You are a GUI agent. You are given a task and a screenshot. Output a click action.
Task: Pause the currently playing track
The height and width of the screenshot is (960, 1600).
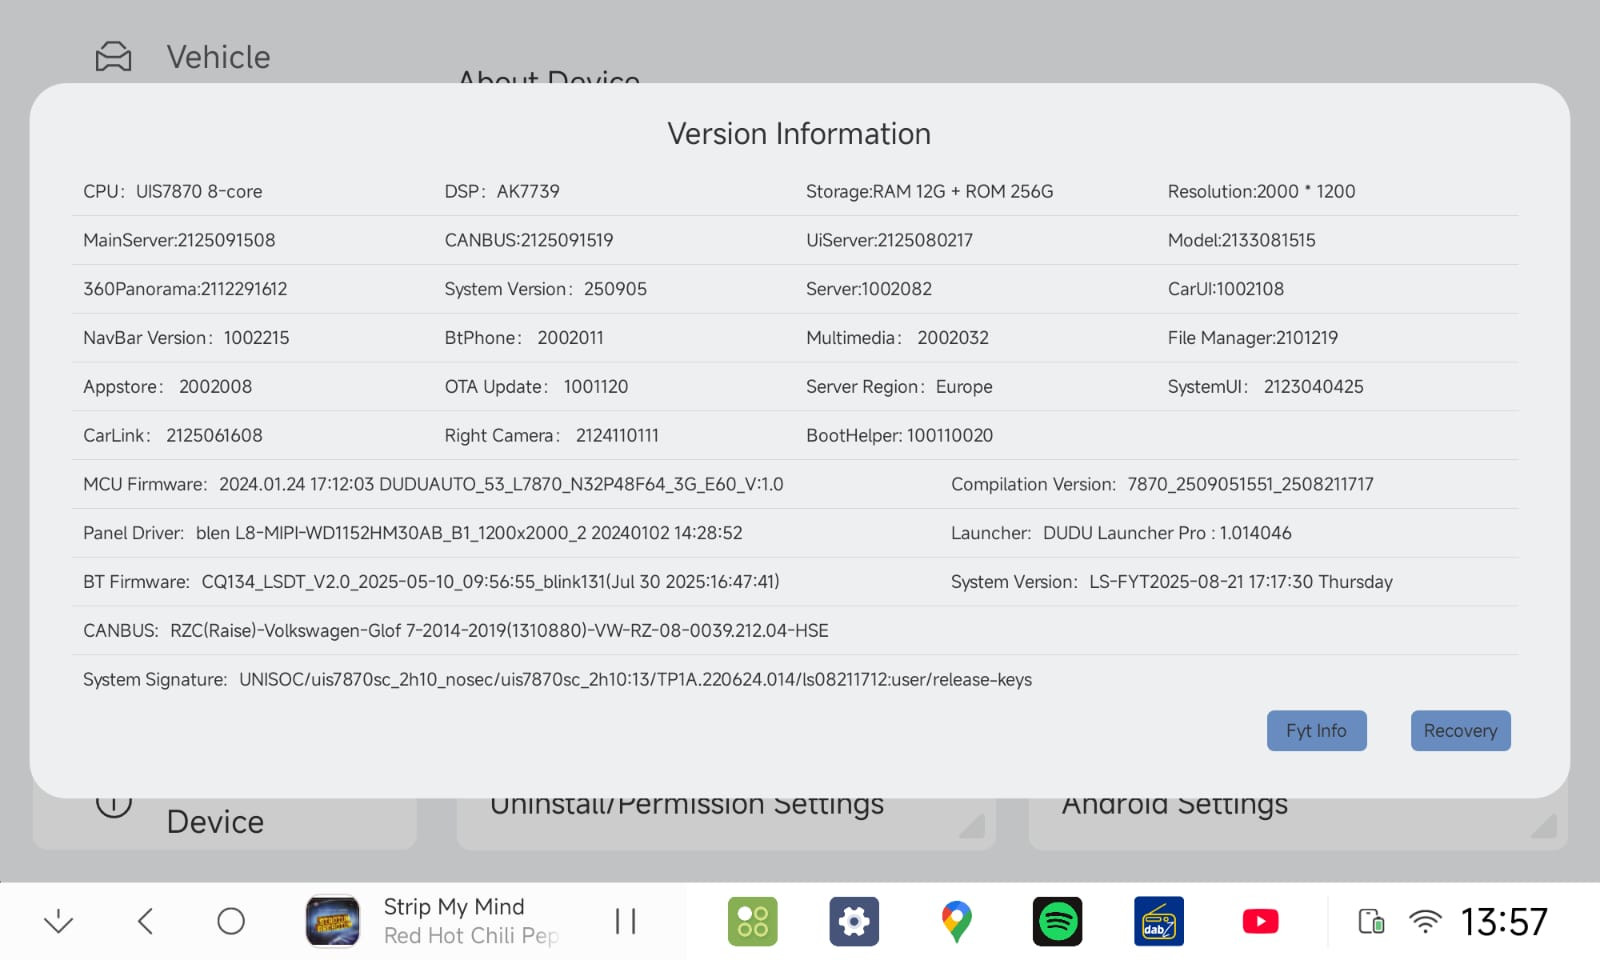(626, 921)
